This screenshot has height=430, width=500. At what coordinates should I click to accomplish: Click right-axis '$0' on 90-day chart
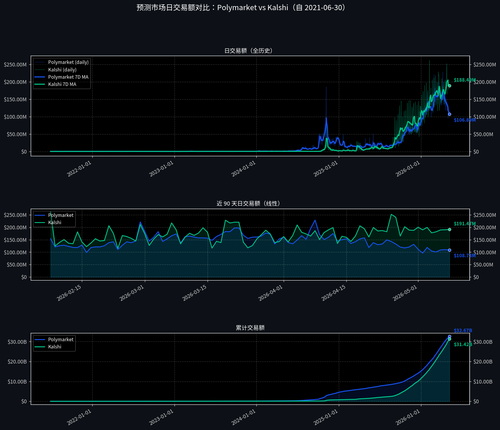pos(476,277)
